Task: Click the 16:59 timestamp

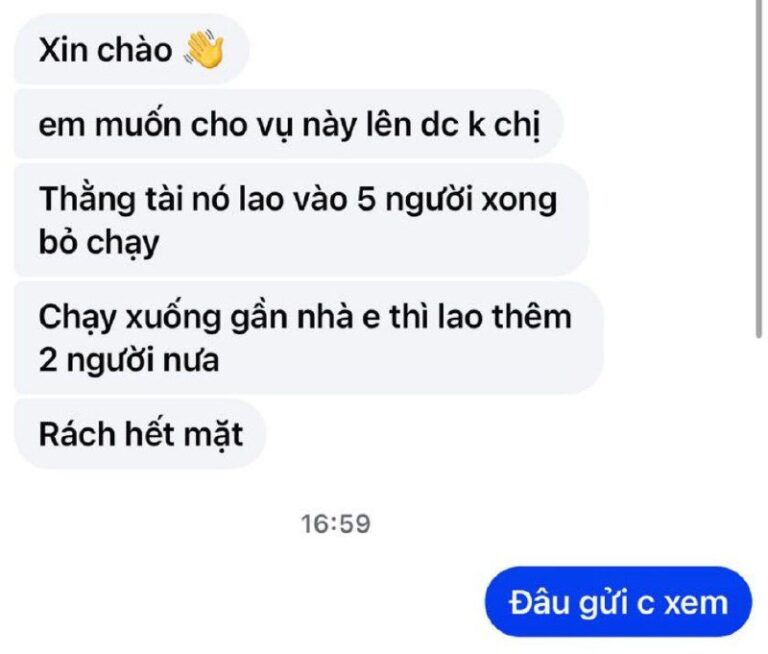Action: (336, 524)
